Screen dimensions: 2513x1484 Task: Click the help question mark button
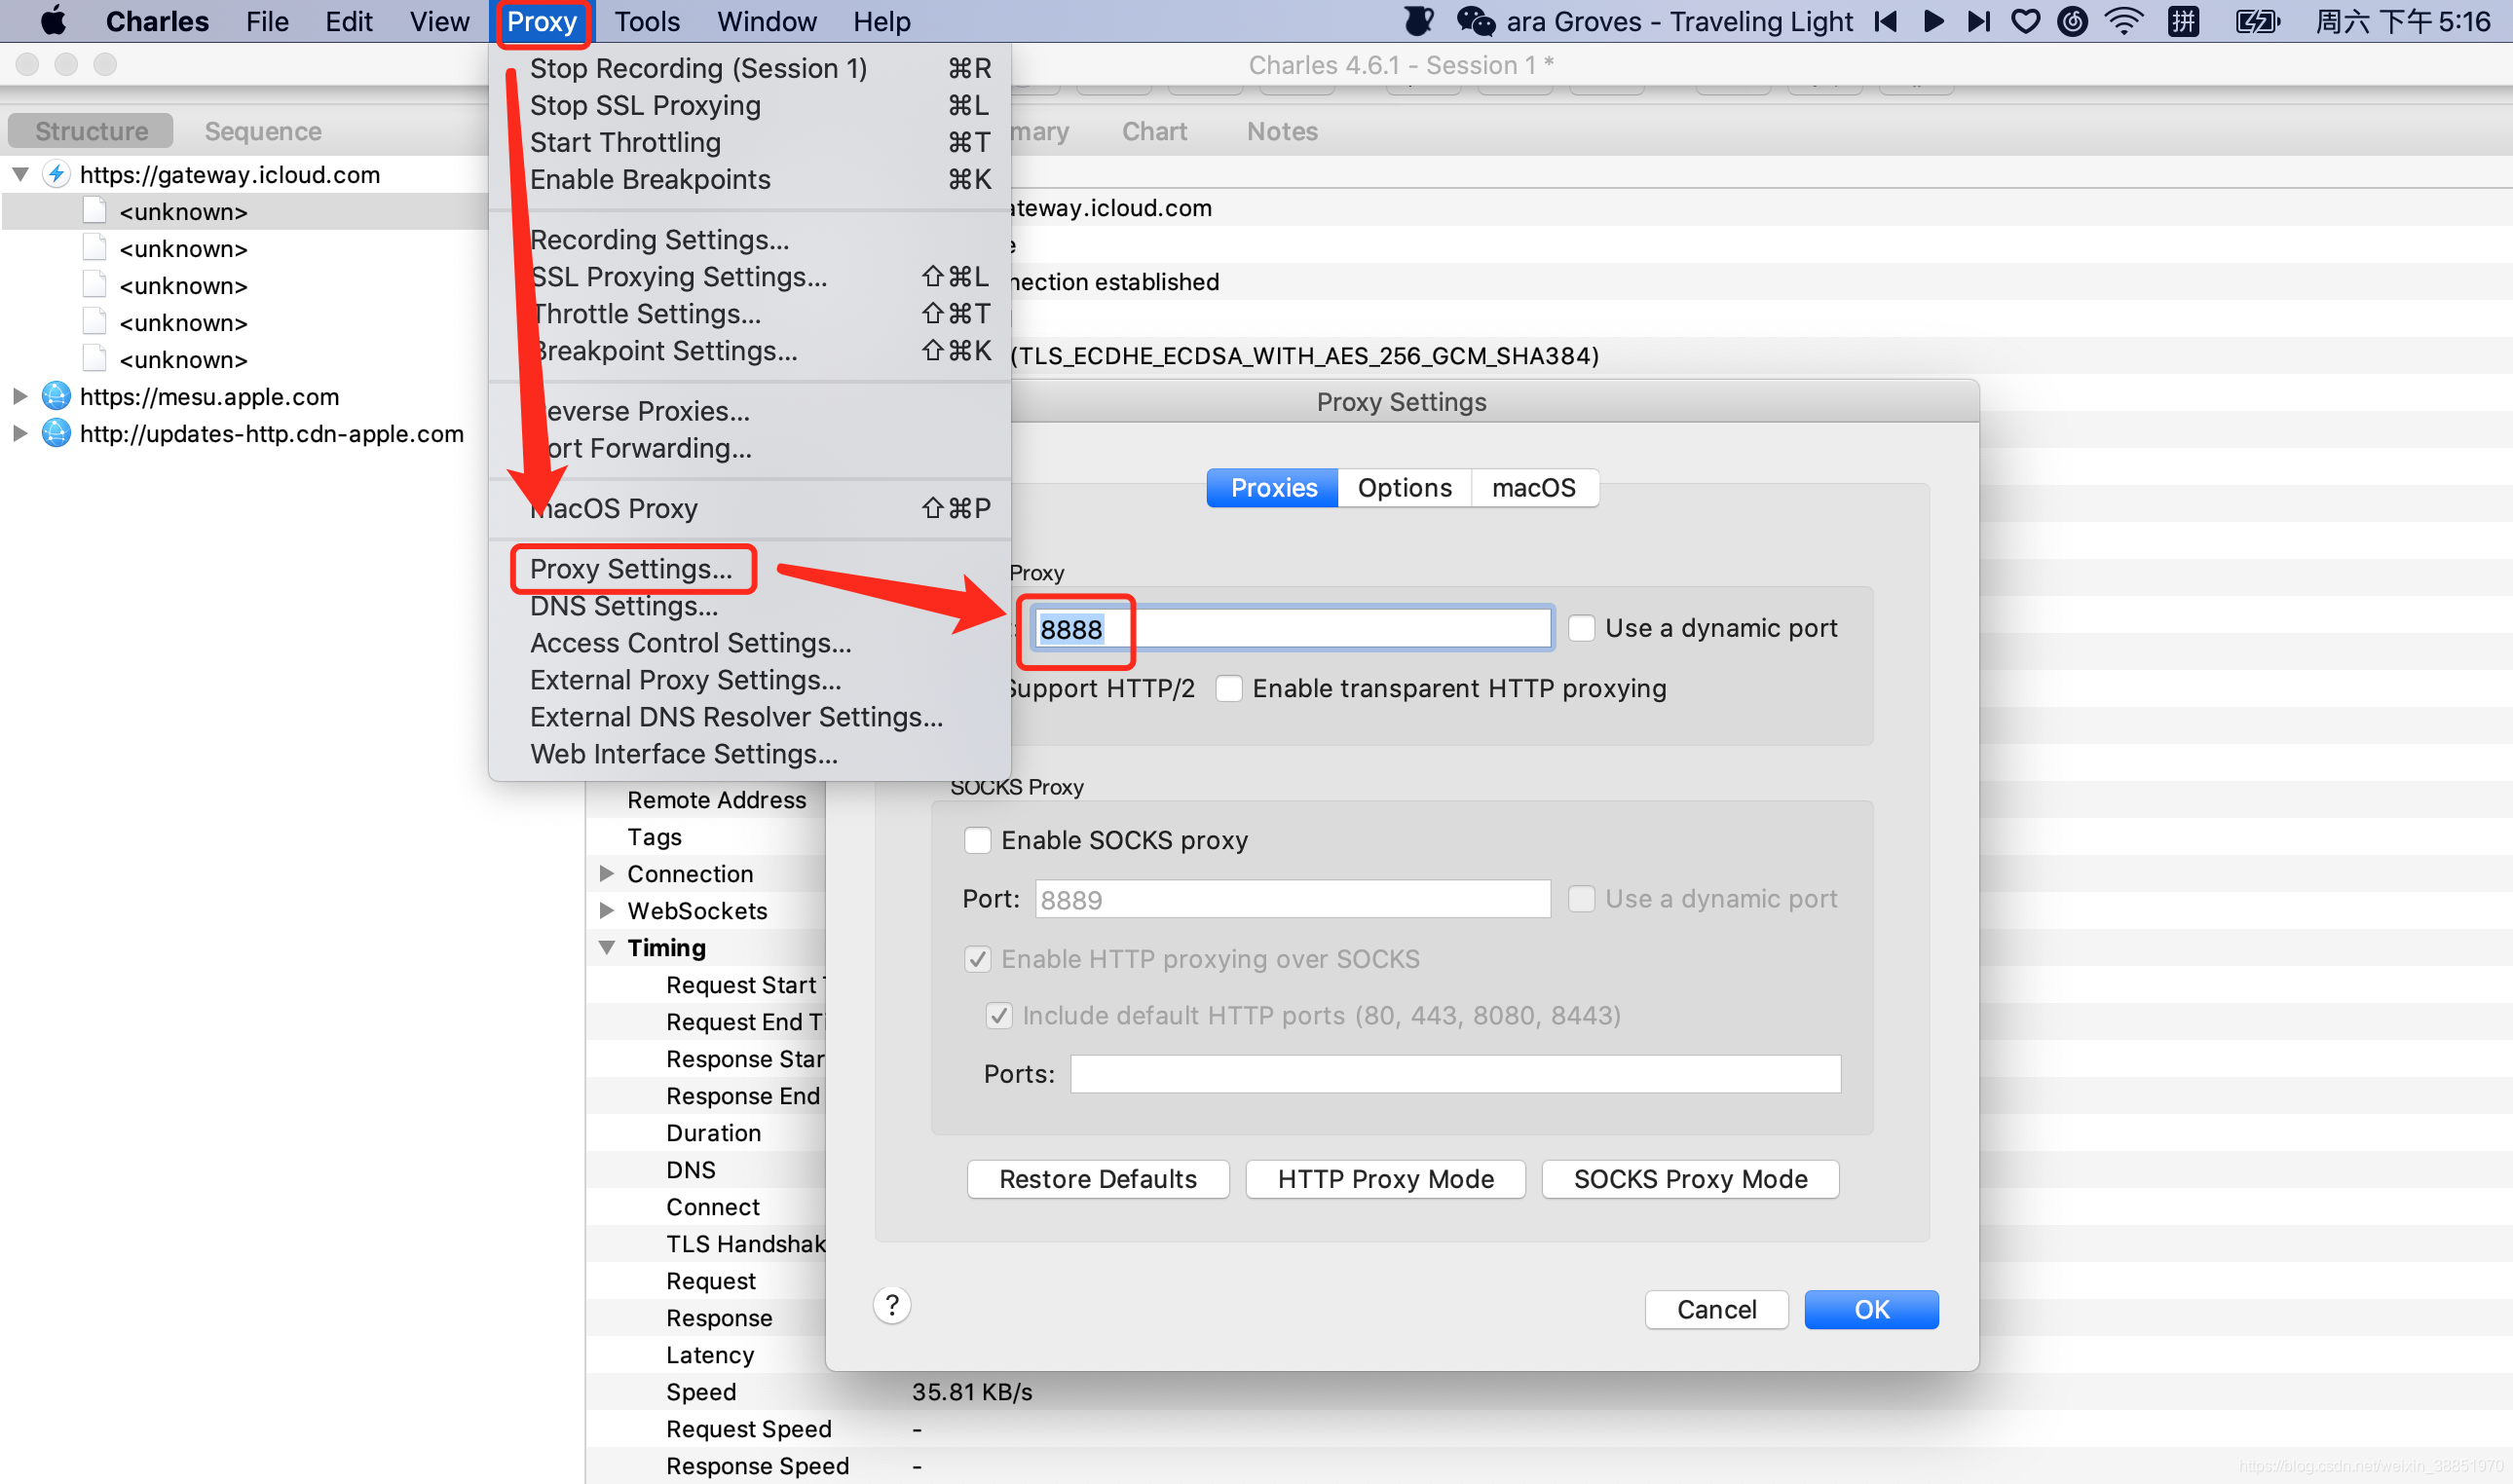(x=891, y=1305)
